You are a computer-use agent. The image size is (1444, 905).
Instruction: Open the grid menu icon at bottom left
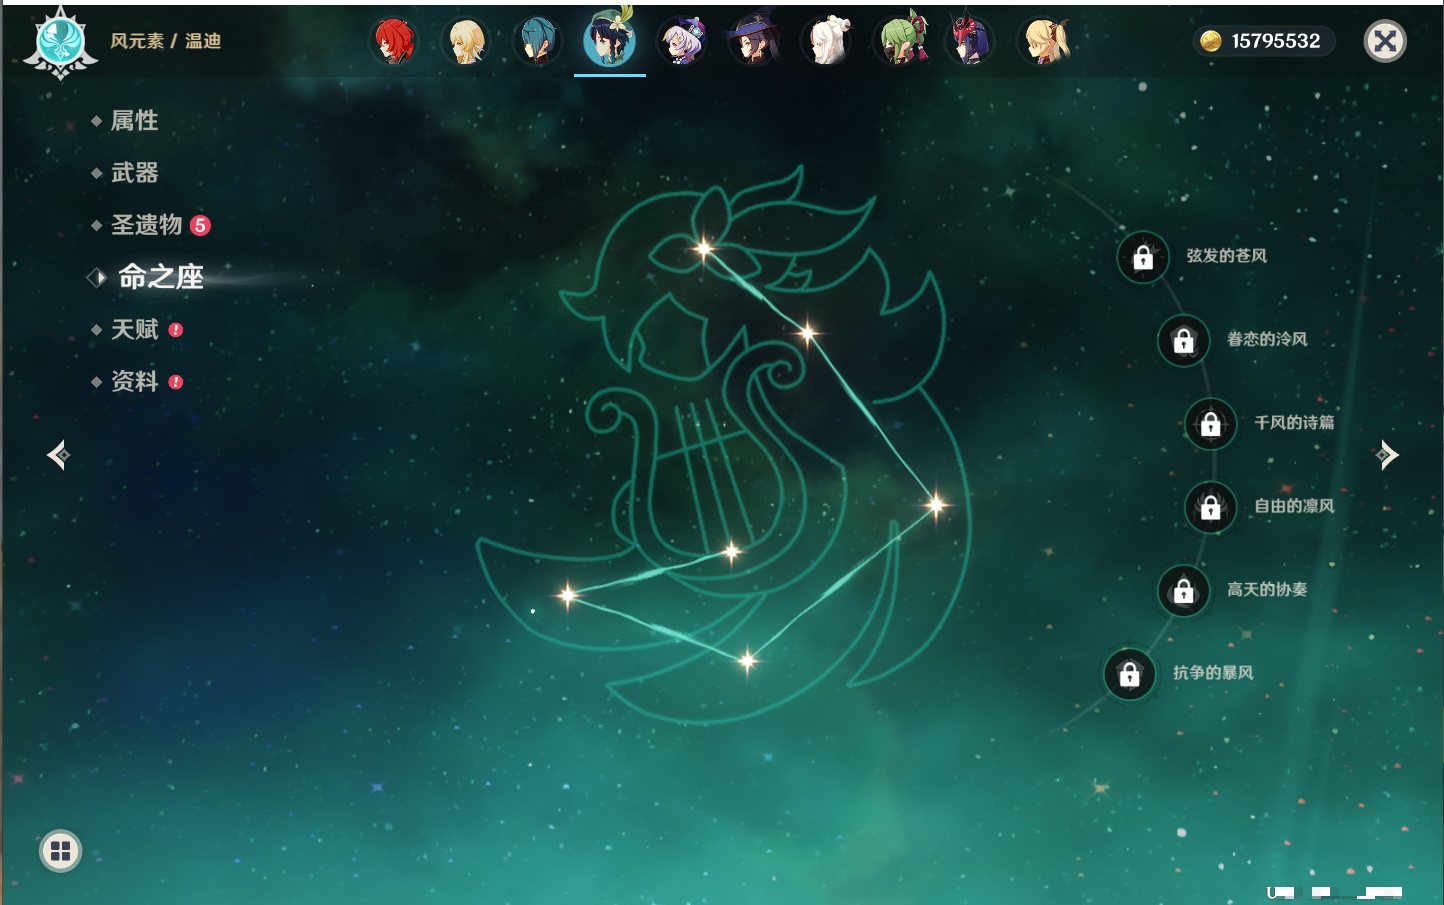click(60, 851)
